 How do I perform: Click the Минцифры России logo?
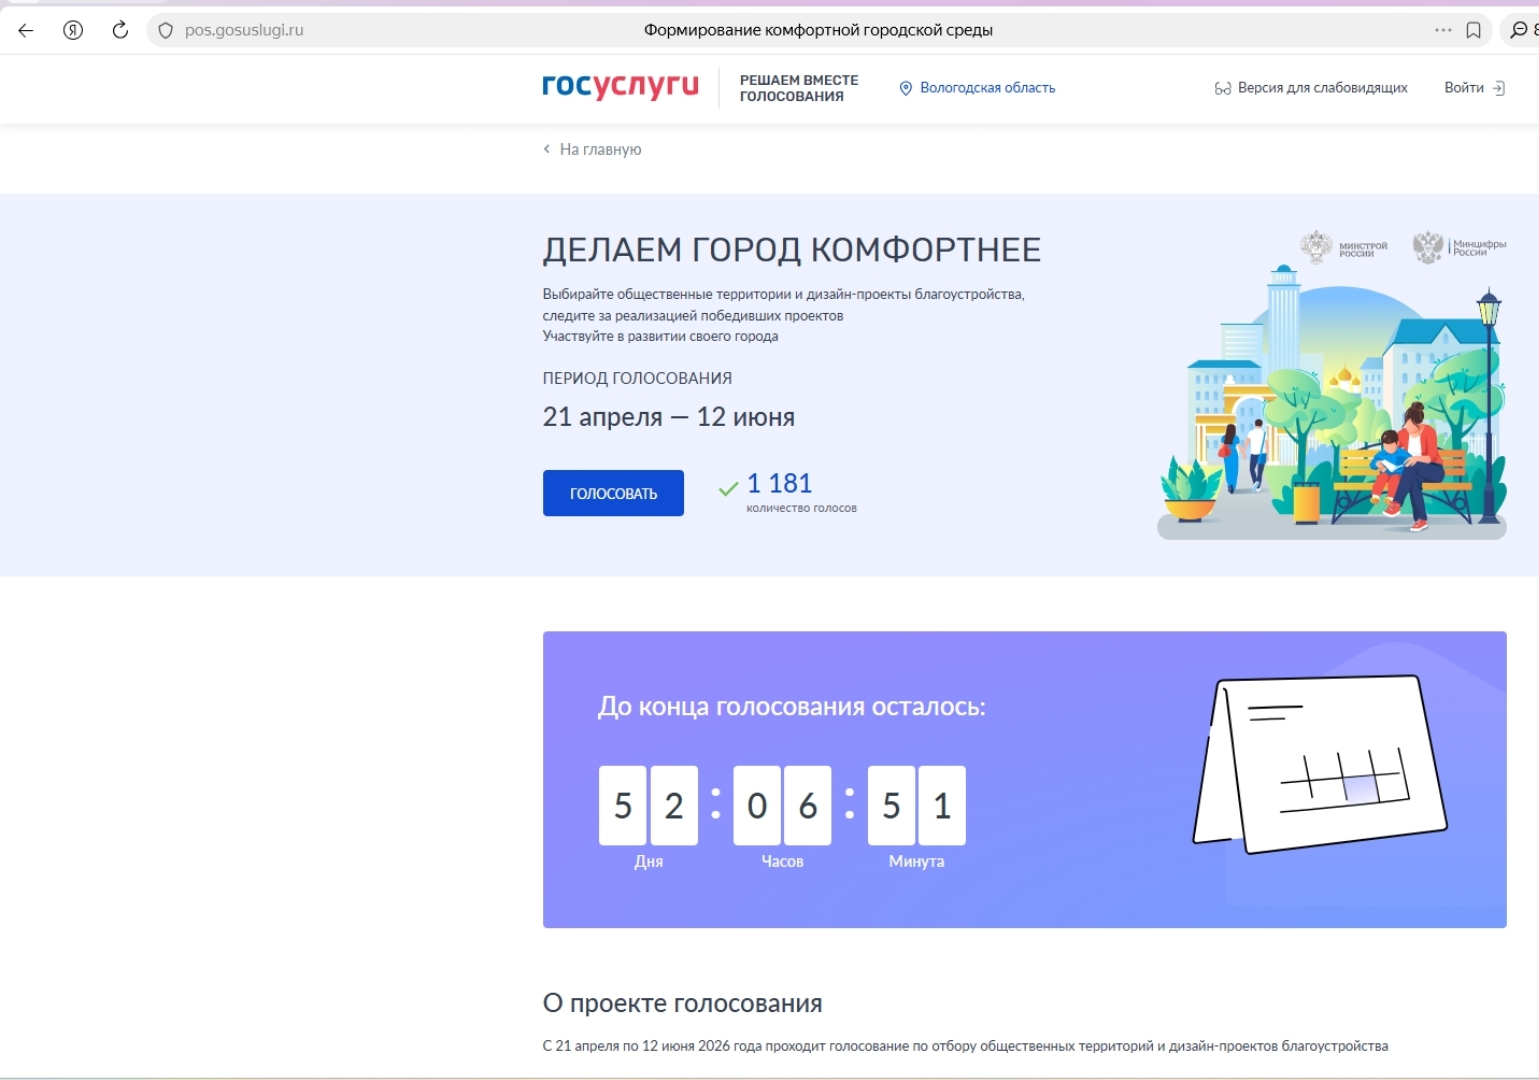(x=1458, y=246)
